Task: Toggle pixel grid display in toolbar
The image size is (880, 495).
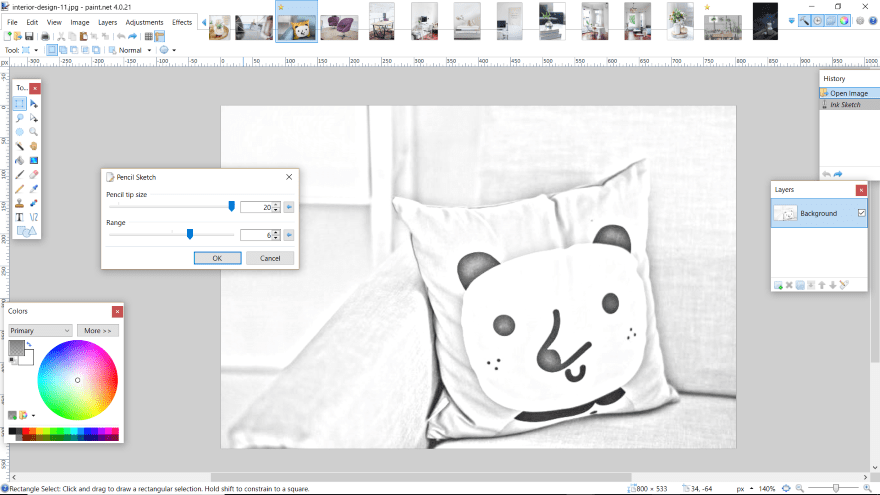Action: (149, 36)
